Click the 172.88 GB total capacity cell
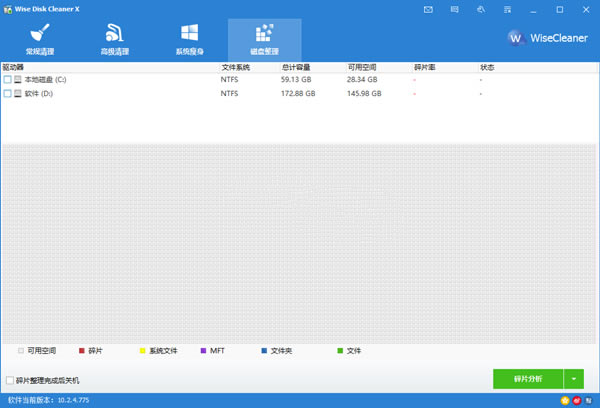600x408 pixels. click(298, 93)
